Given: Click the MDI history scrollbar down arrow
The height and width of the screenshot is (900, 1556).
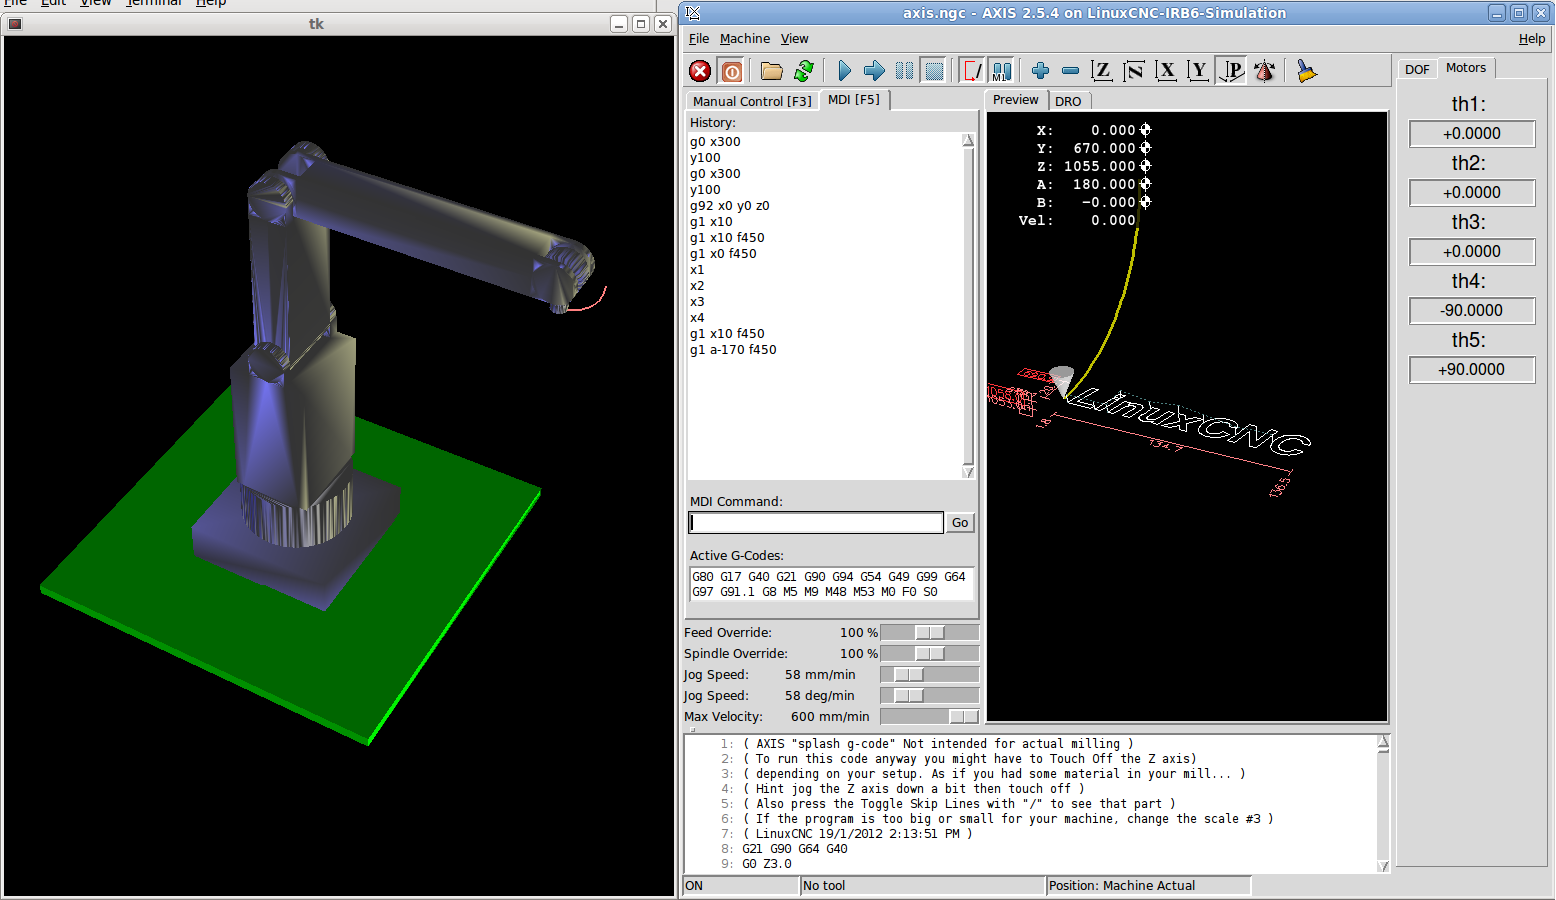Looking at the screenshot, I should click(x=968, y=472).
